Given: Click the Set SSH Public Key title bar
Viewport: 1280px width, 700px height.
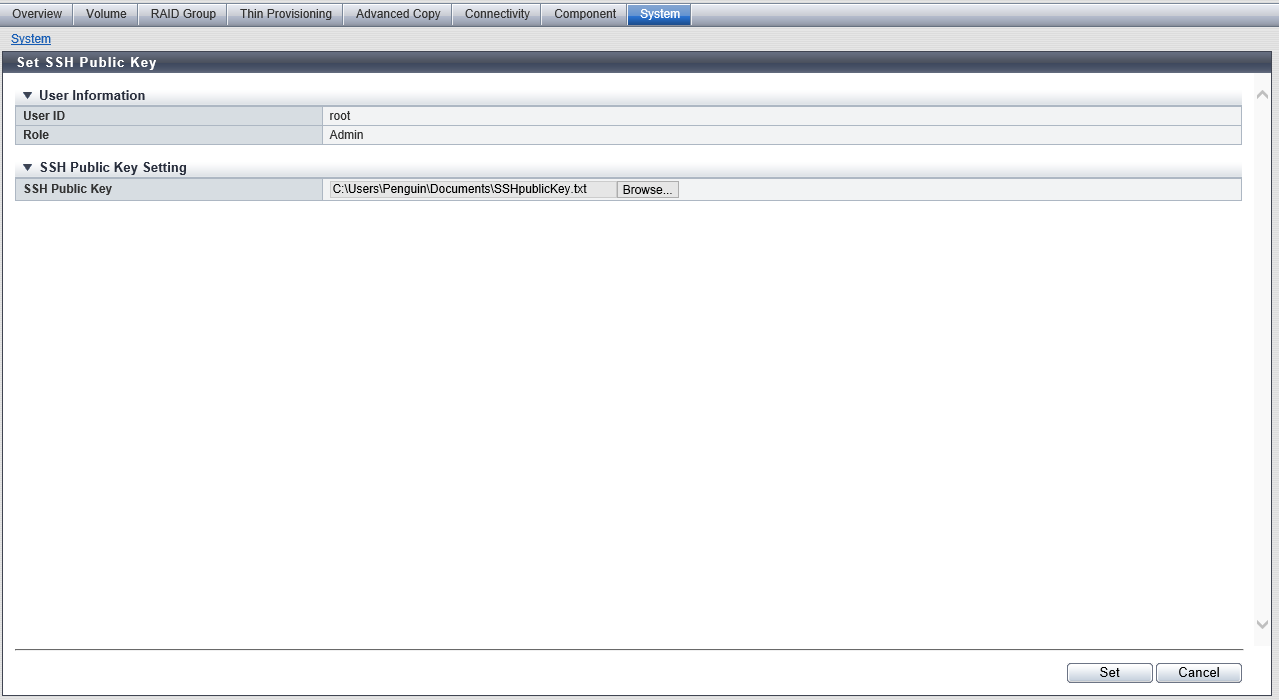Looking at the screenshot, I should coord(640,62).
